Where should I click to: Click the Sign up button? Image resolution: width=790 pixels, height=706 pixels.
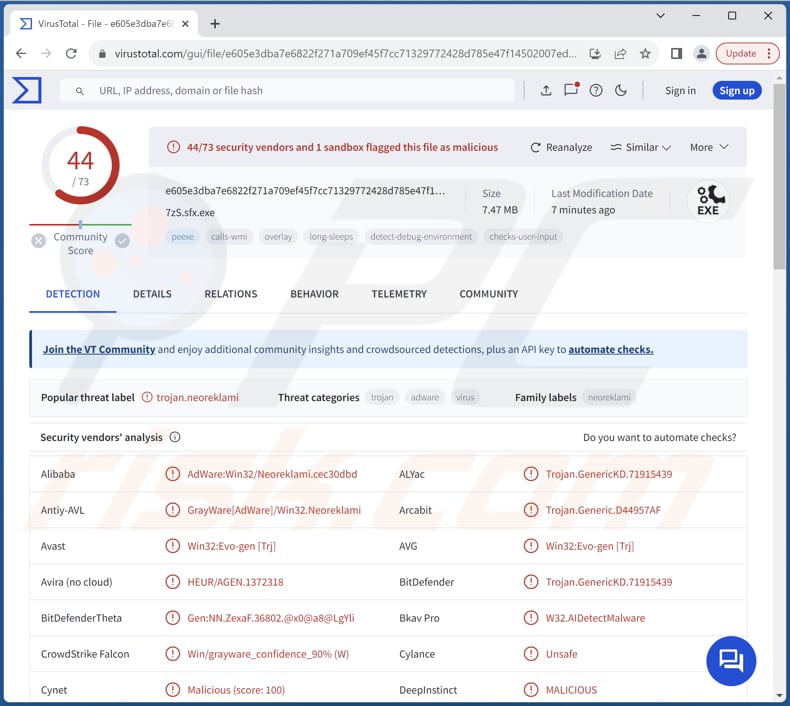pos(737,90)
